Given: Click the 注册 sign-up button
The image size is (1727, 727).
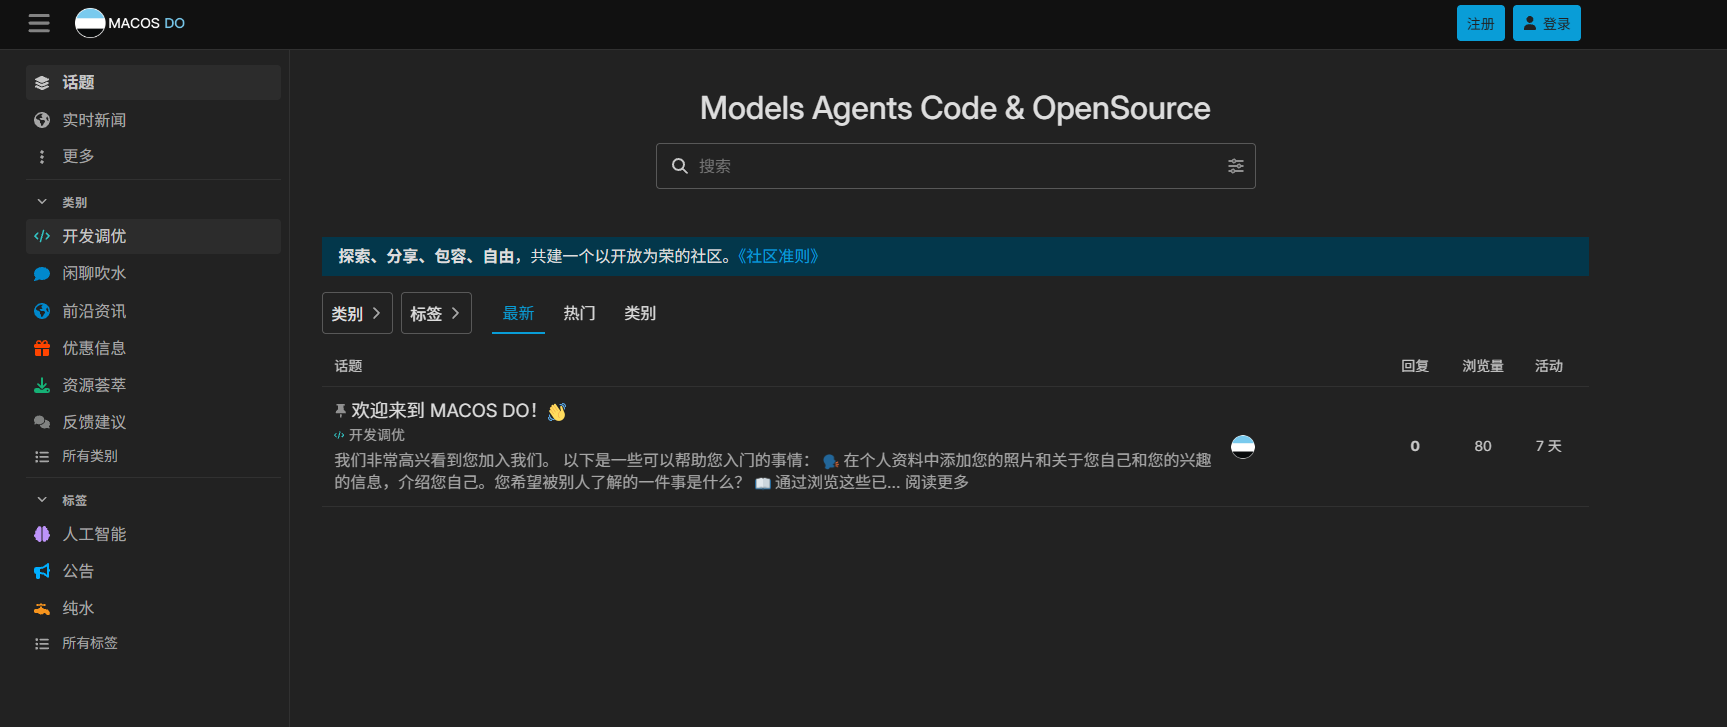Looking at the screenshot, I should [1481, 23].
